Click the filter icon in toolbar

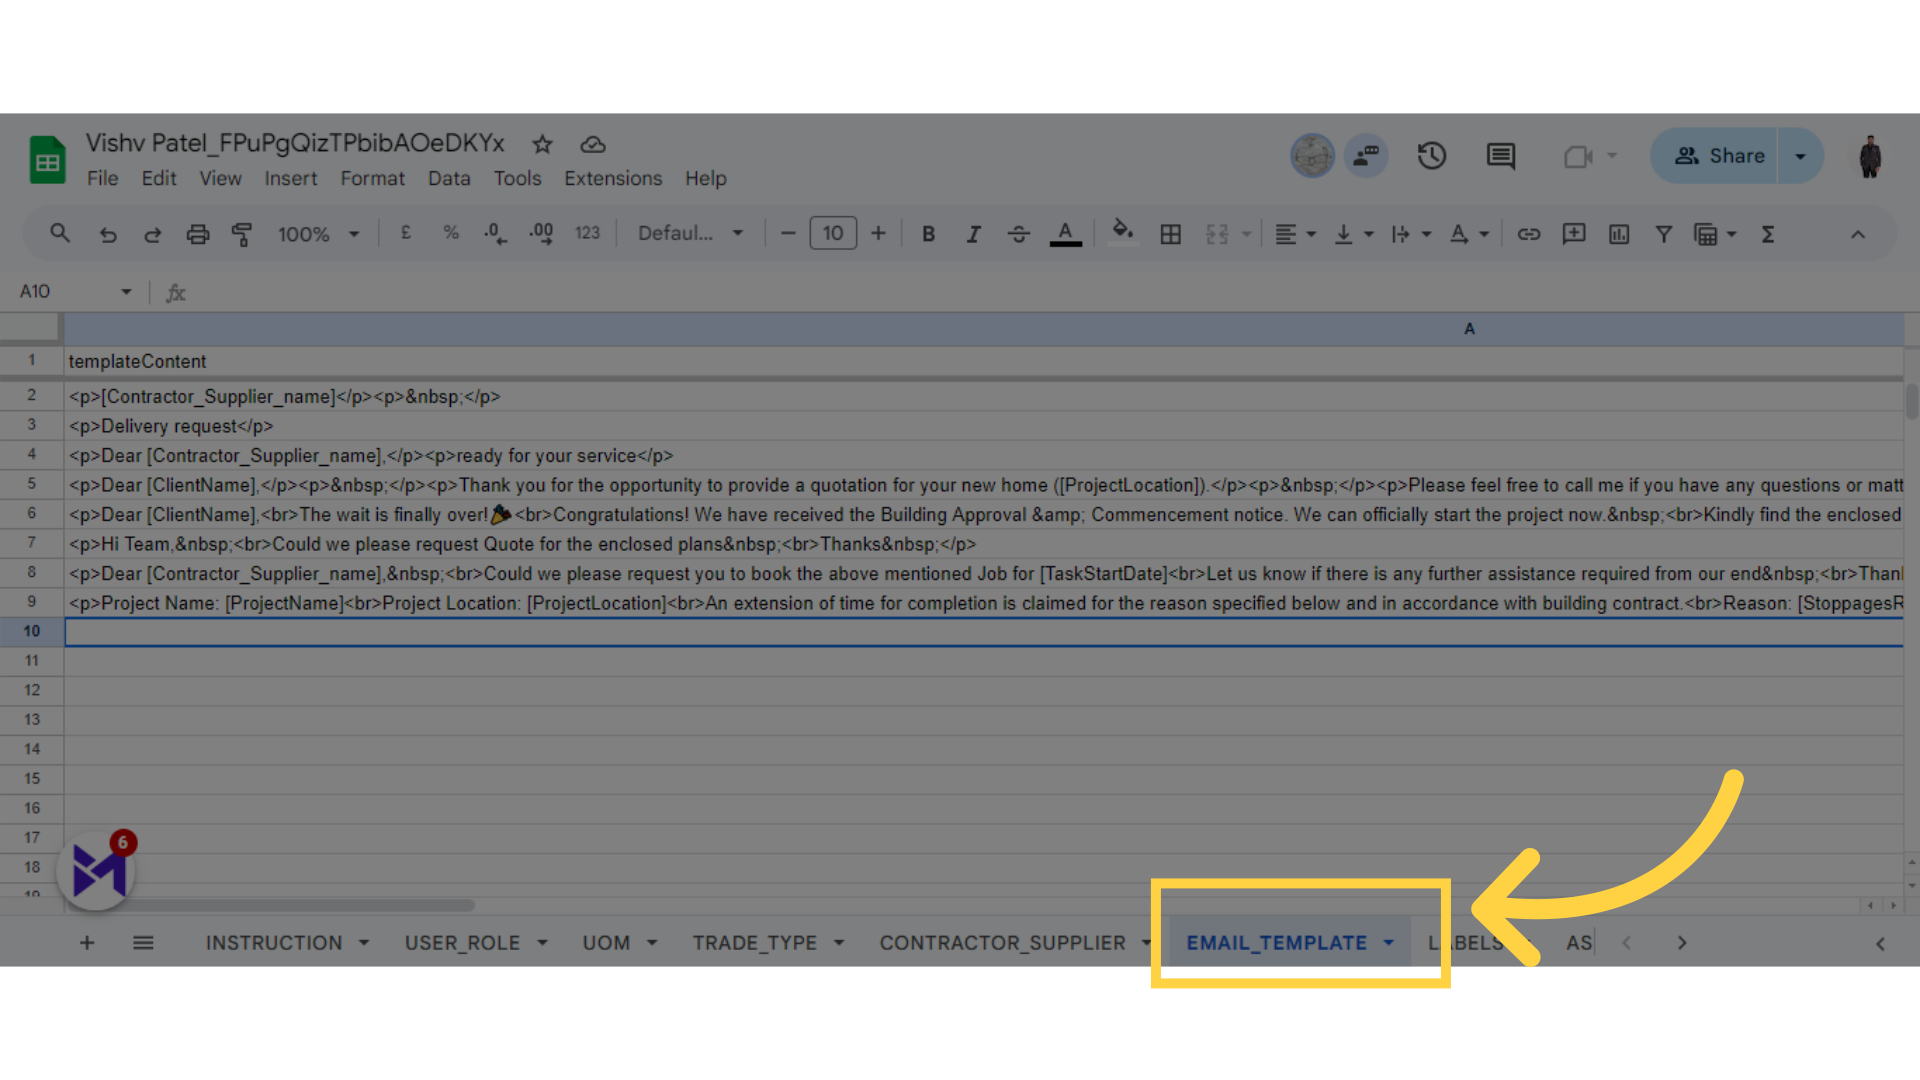coord(1664,233)
